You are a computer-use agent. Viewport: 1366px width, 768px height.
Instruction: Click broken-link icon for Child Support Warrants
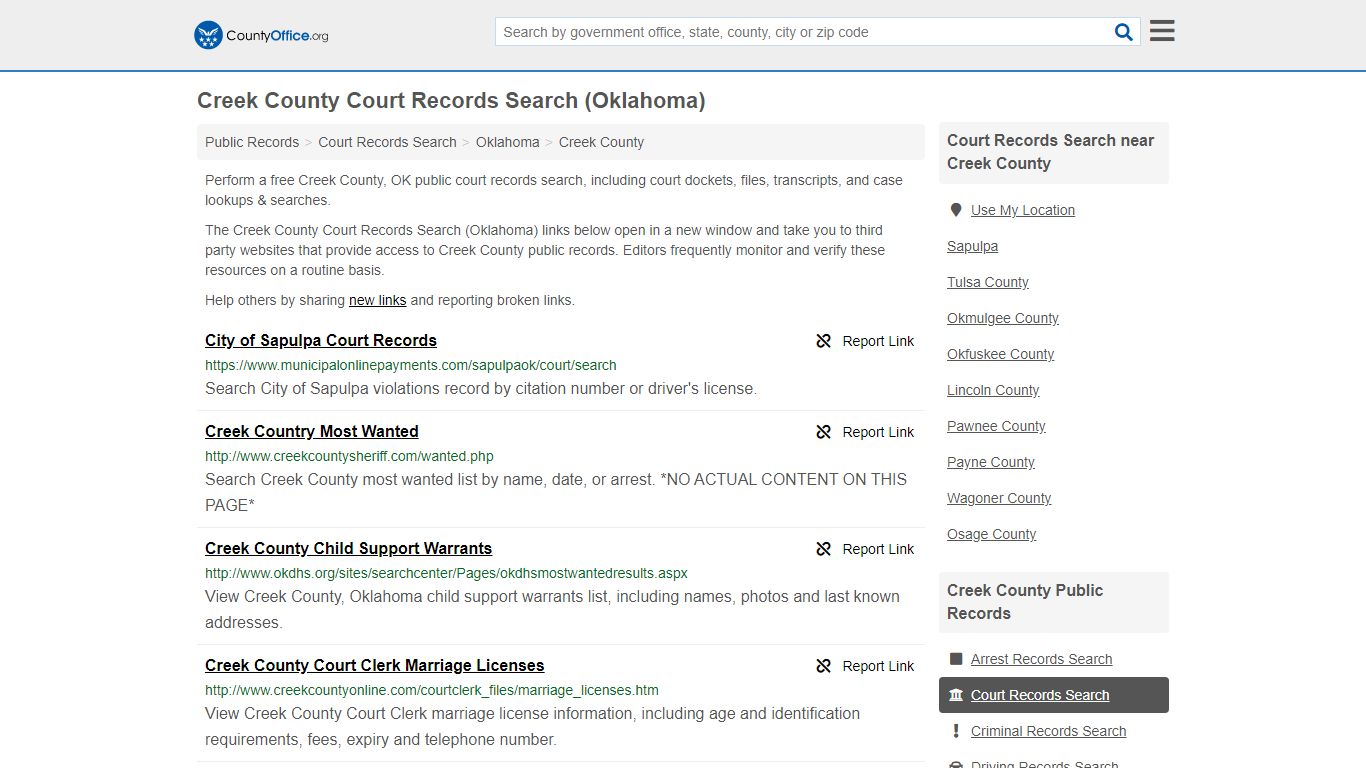[824, 549]
